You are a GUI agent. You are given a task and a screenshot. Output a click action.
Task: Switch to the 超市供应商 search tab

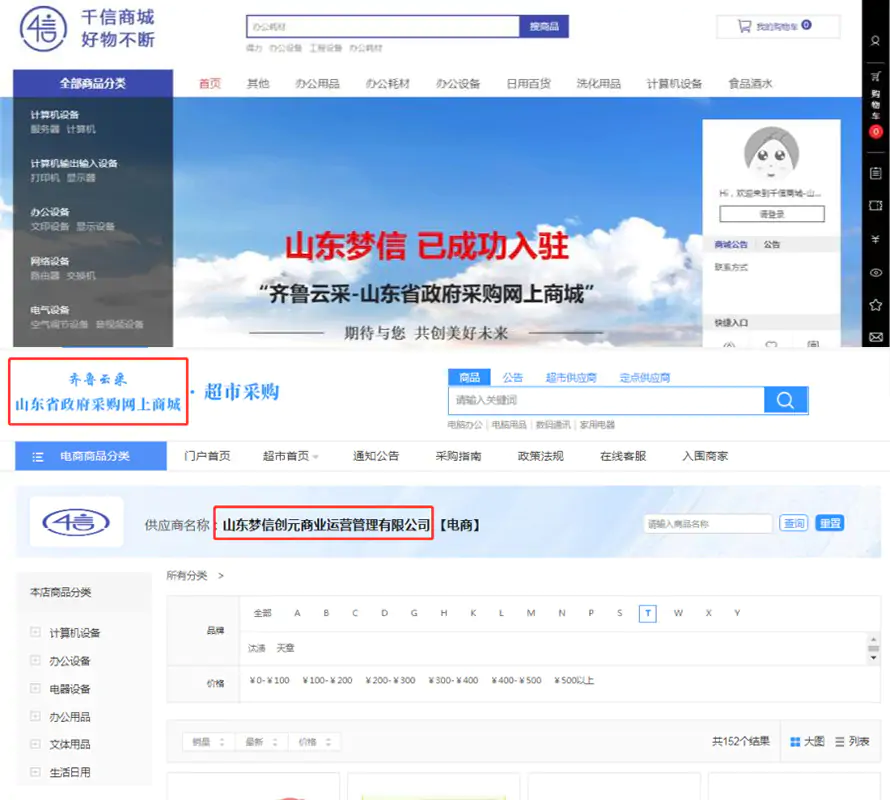(x=571, y=378)
